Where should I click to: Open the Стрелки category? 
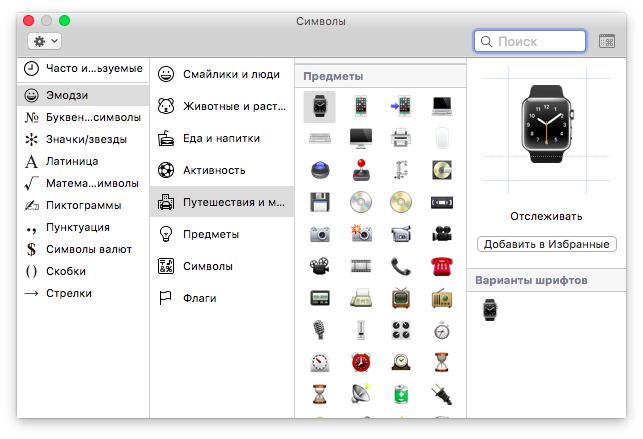pyautogui.click(x=83, y=293)
